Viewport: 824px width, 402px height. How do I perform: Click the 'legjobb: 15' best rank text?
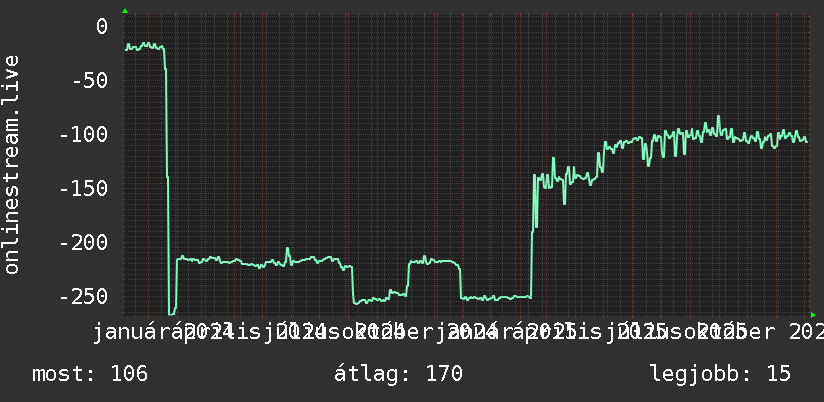[720, 374]
